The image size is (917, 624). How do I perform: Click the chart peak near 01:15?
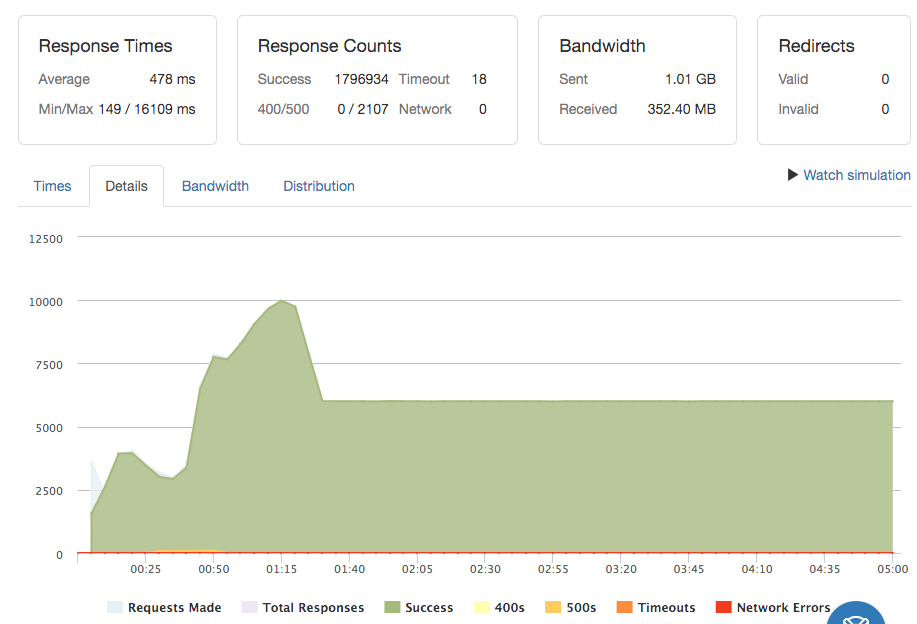click(283, 300)
